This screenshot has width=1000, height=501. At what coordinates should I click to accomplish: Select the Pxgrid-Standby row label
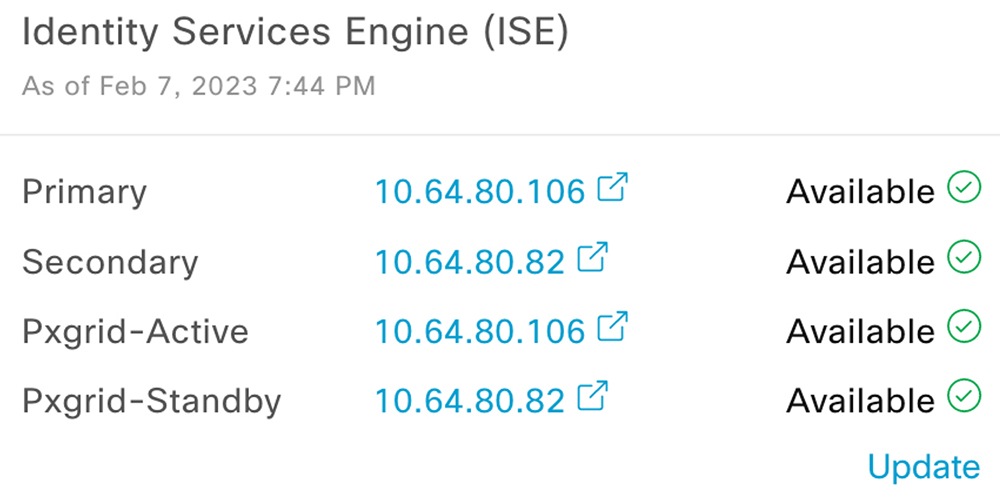coord(151,400)
